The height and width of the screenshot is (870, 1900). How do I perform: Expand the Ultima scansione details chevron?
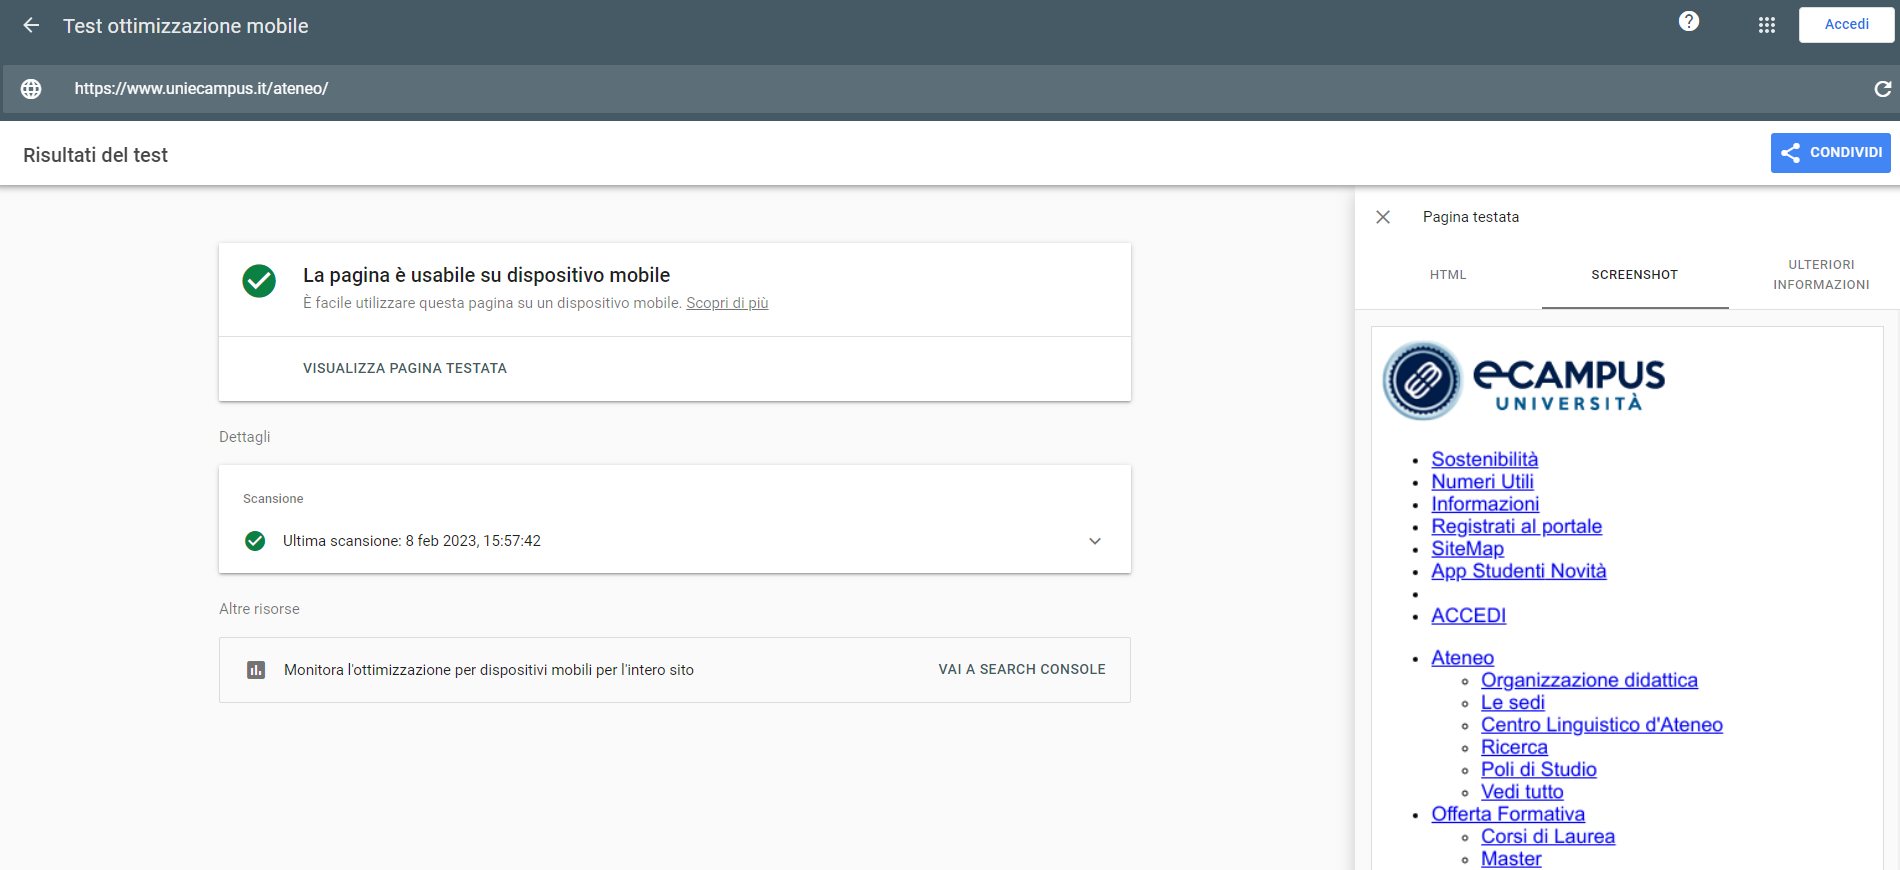1095,541
